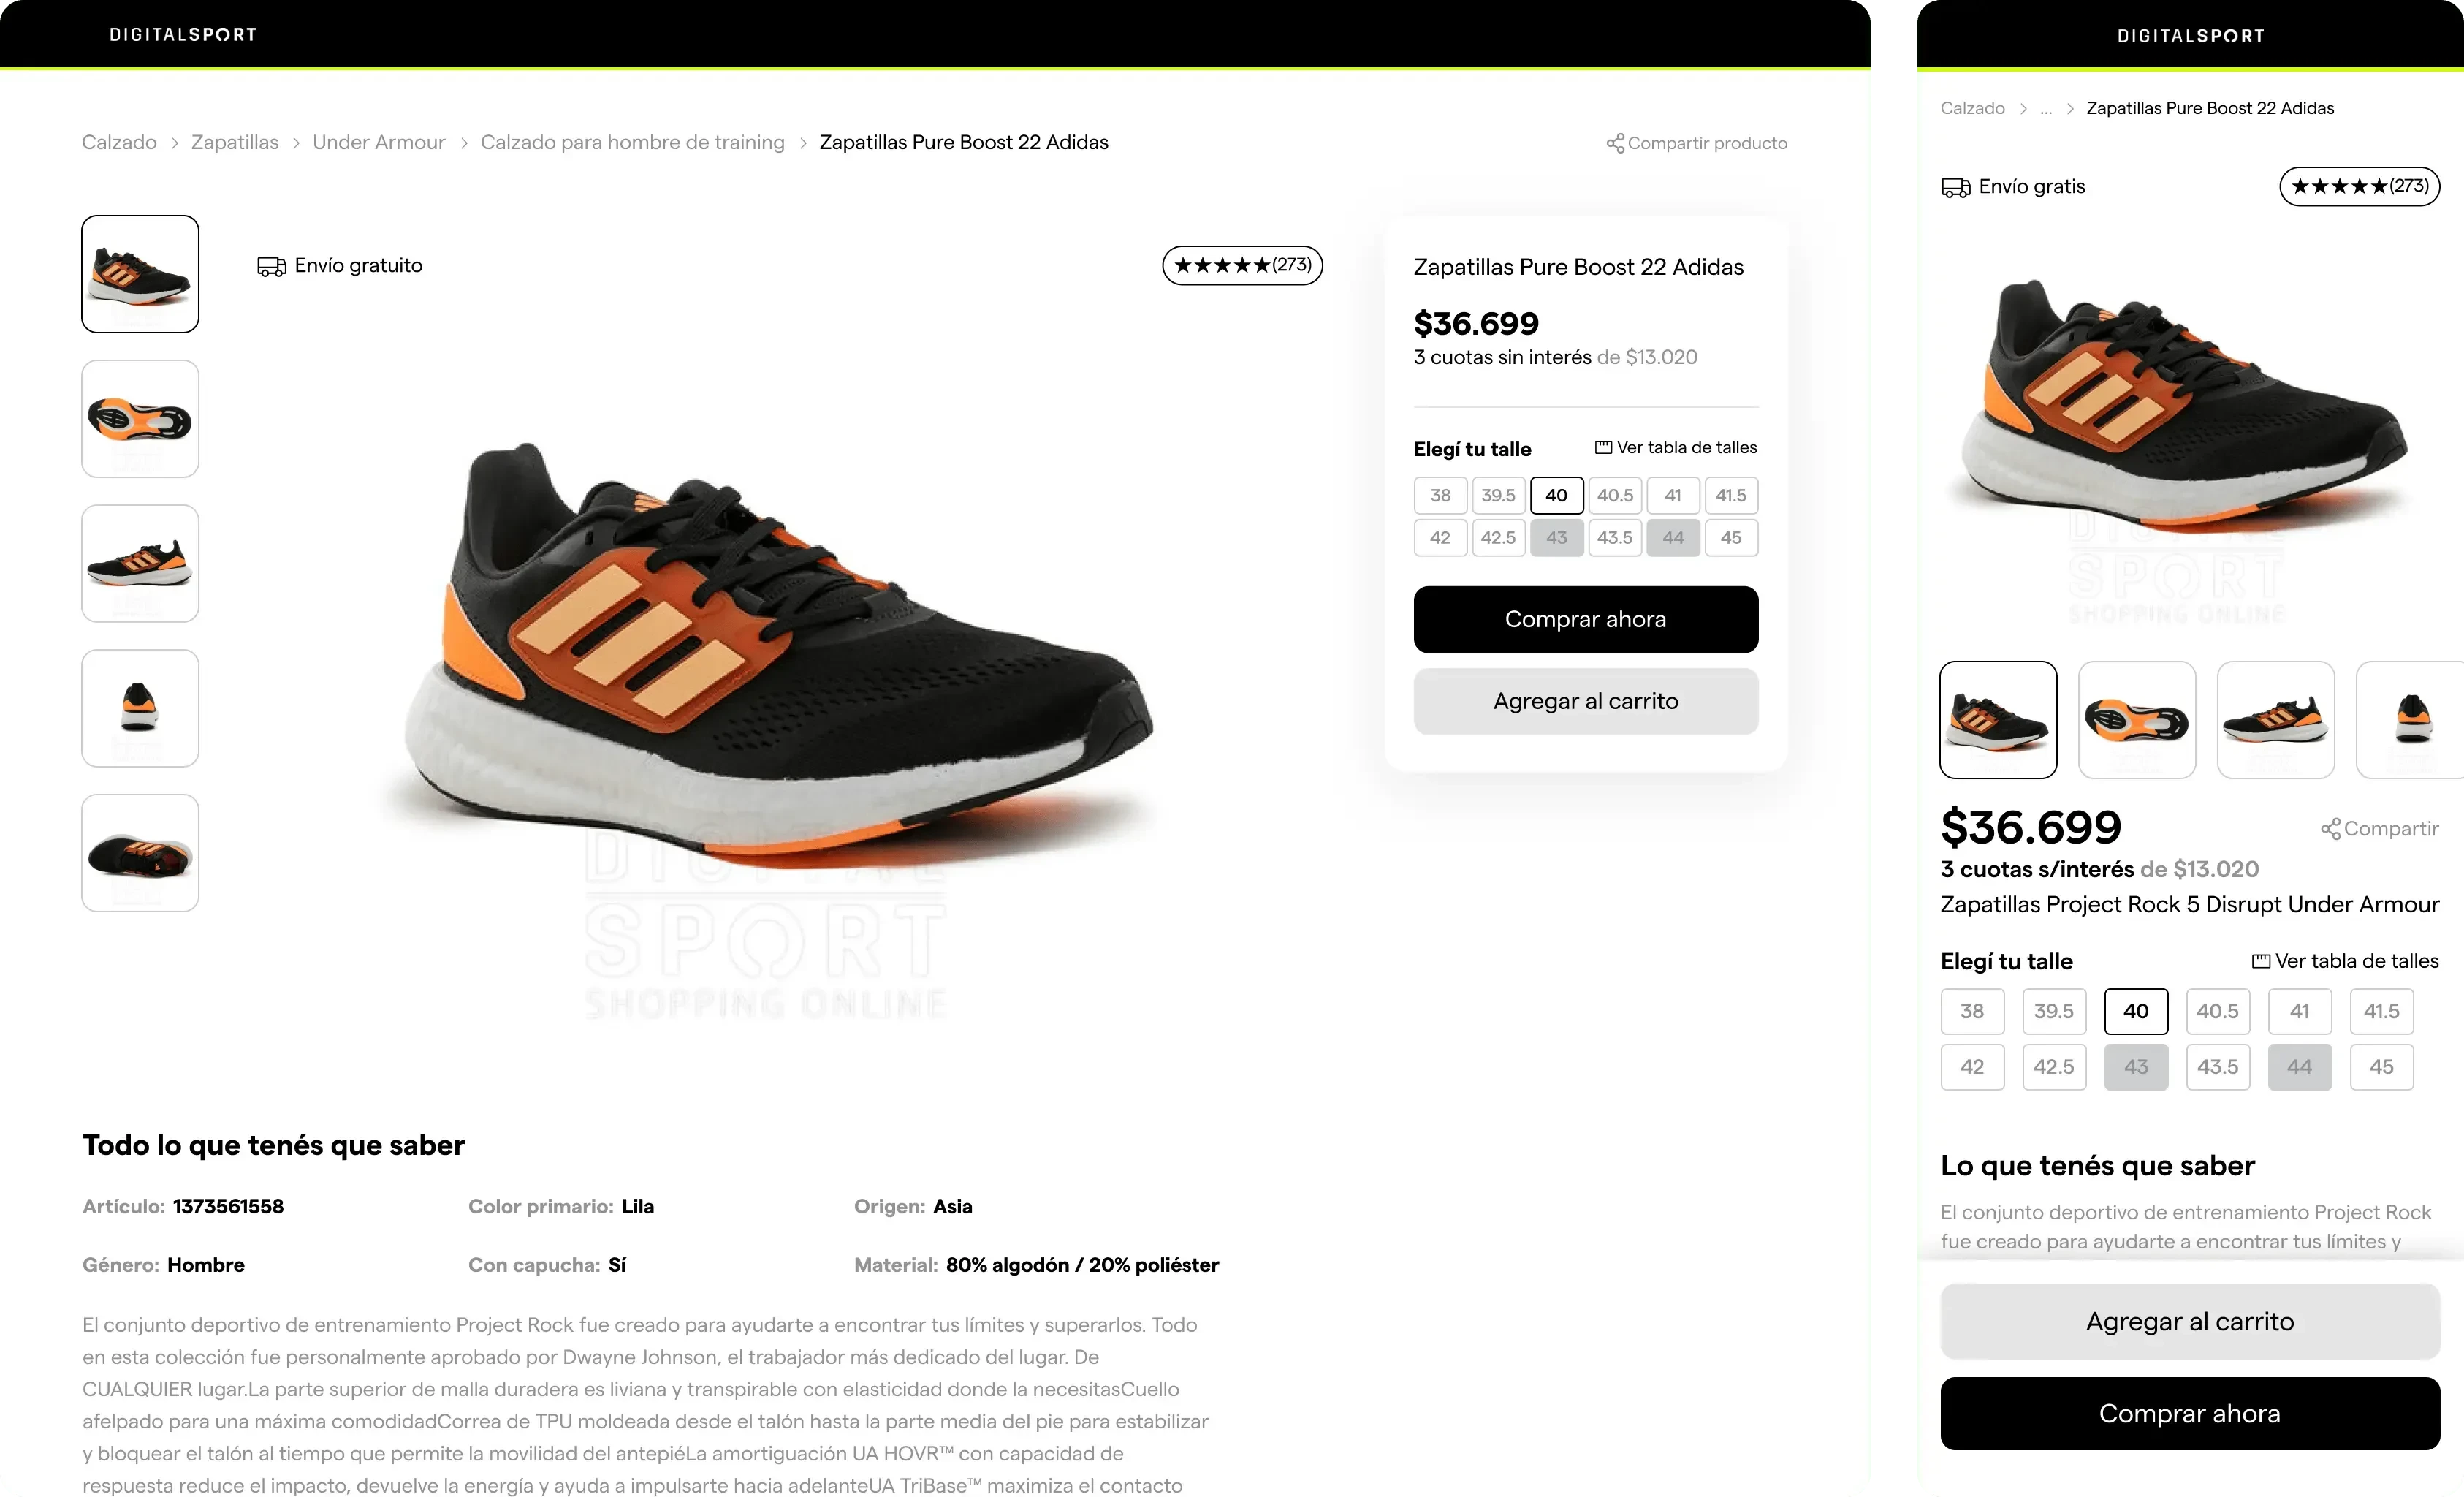Open the mobile star rating badge (273)
Image resolution: width=2464 pixels, height=1497 pixels.
click(x=2359, y=187)
